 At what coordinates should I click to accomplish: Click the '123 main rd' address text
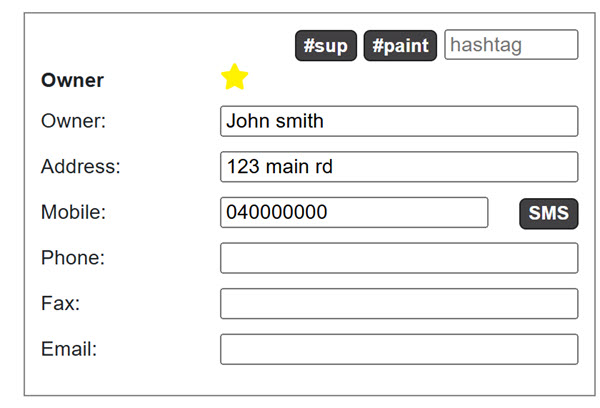pos(279,167)
